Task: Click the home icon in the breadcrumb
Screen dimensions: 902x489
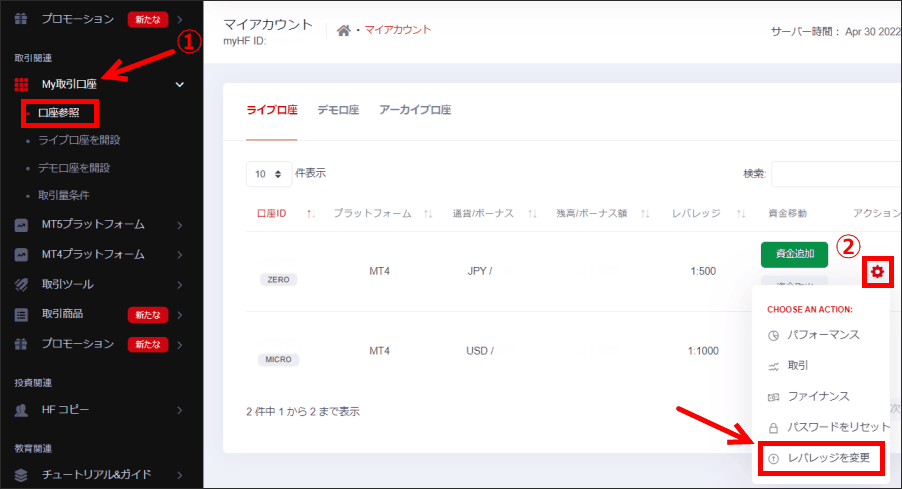Action: 343,30
